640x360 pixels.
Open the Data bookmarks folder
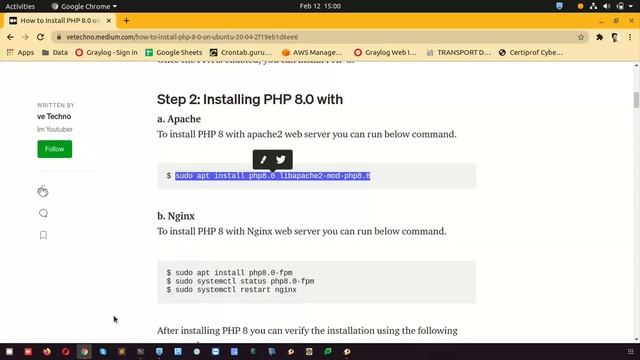(55, 52)
